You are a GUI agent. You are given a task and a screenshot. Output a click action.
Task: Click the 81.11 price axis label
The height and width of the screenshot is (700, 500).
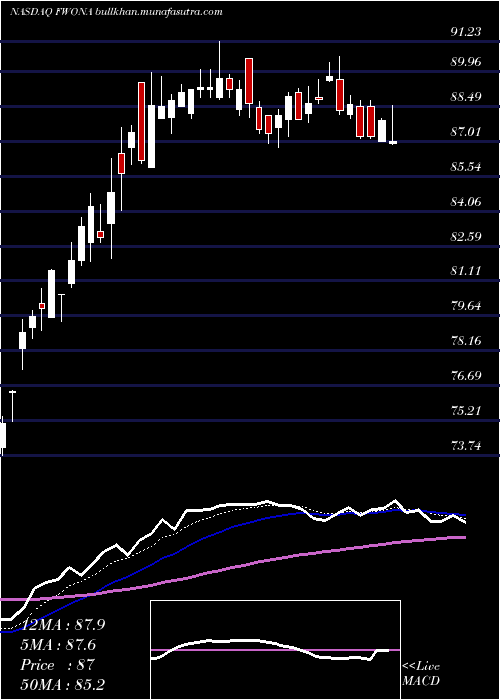coord(466,271)
